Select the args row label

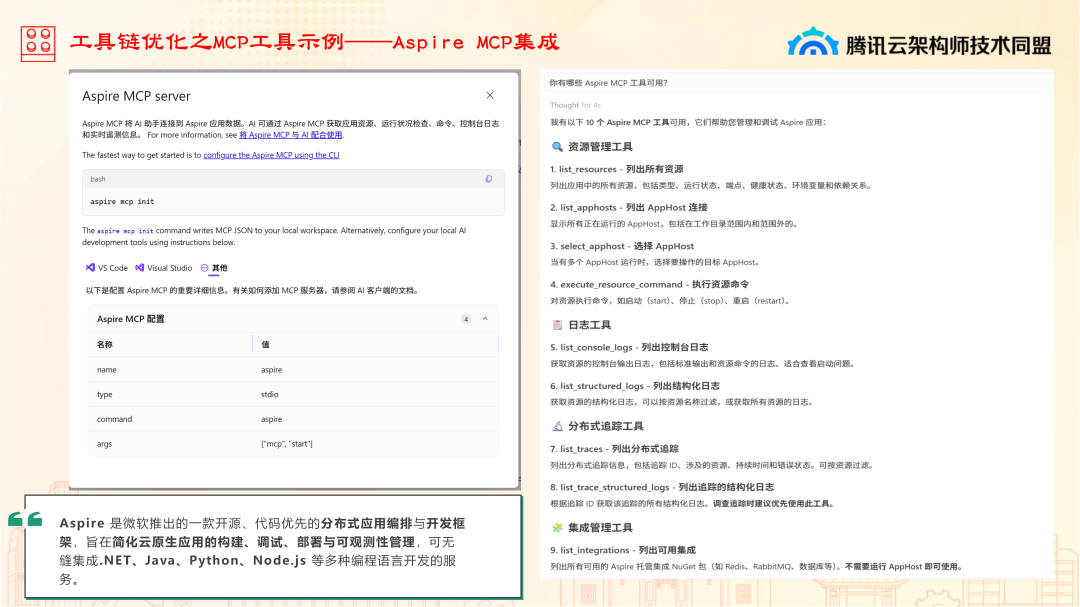click(104, 444)
